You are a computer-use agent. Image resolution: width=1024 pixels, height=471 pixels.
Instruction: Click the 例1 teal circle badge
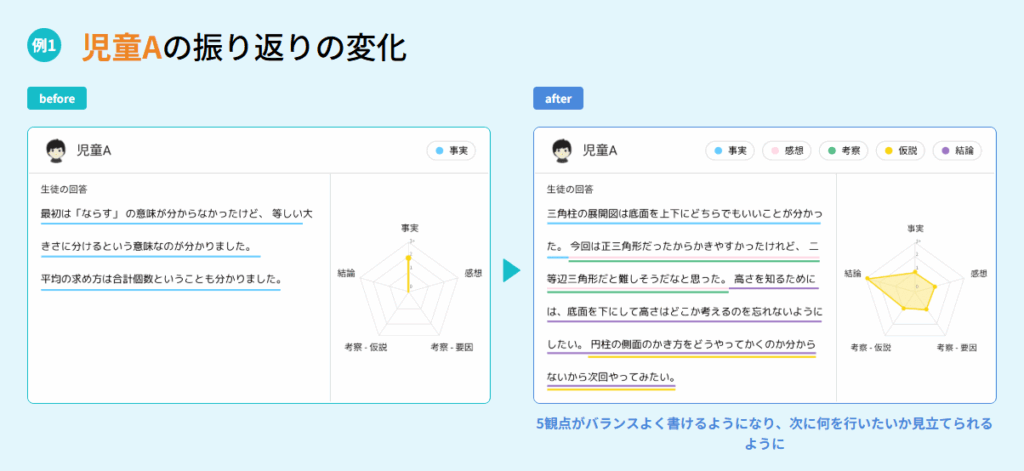tap(45, 45)
